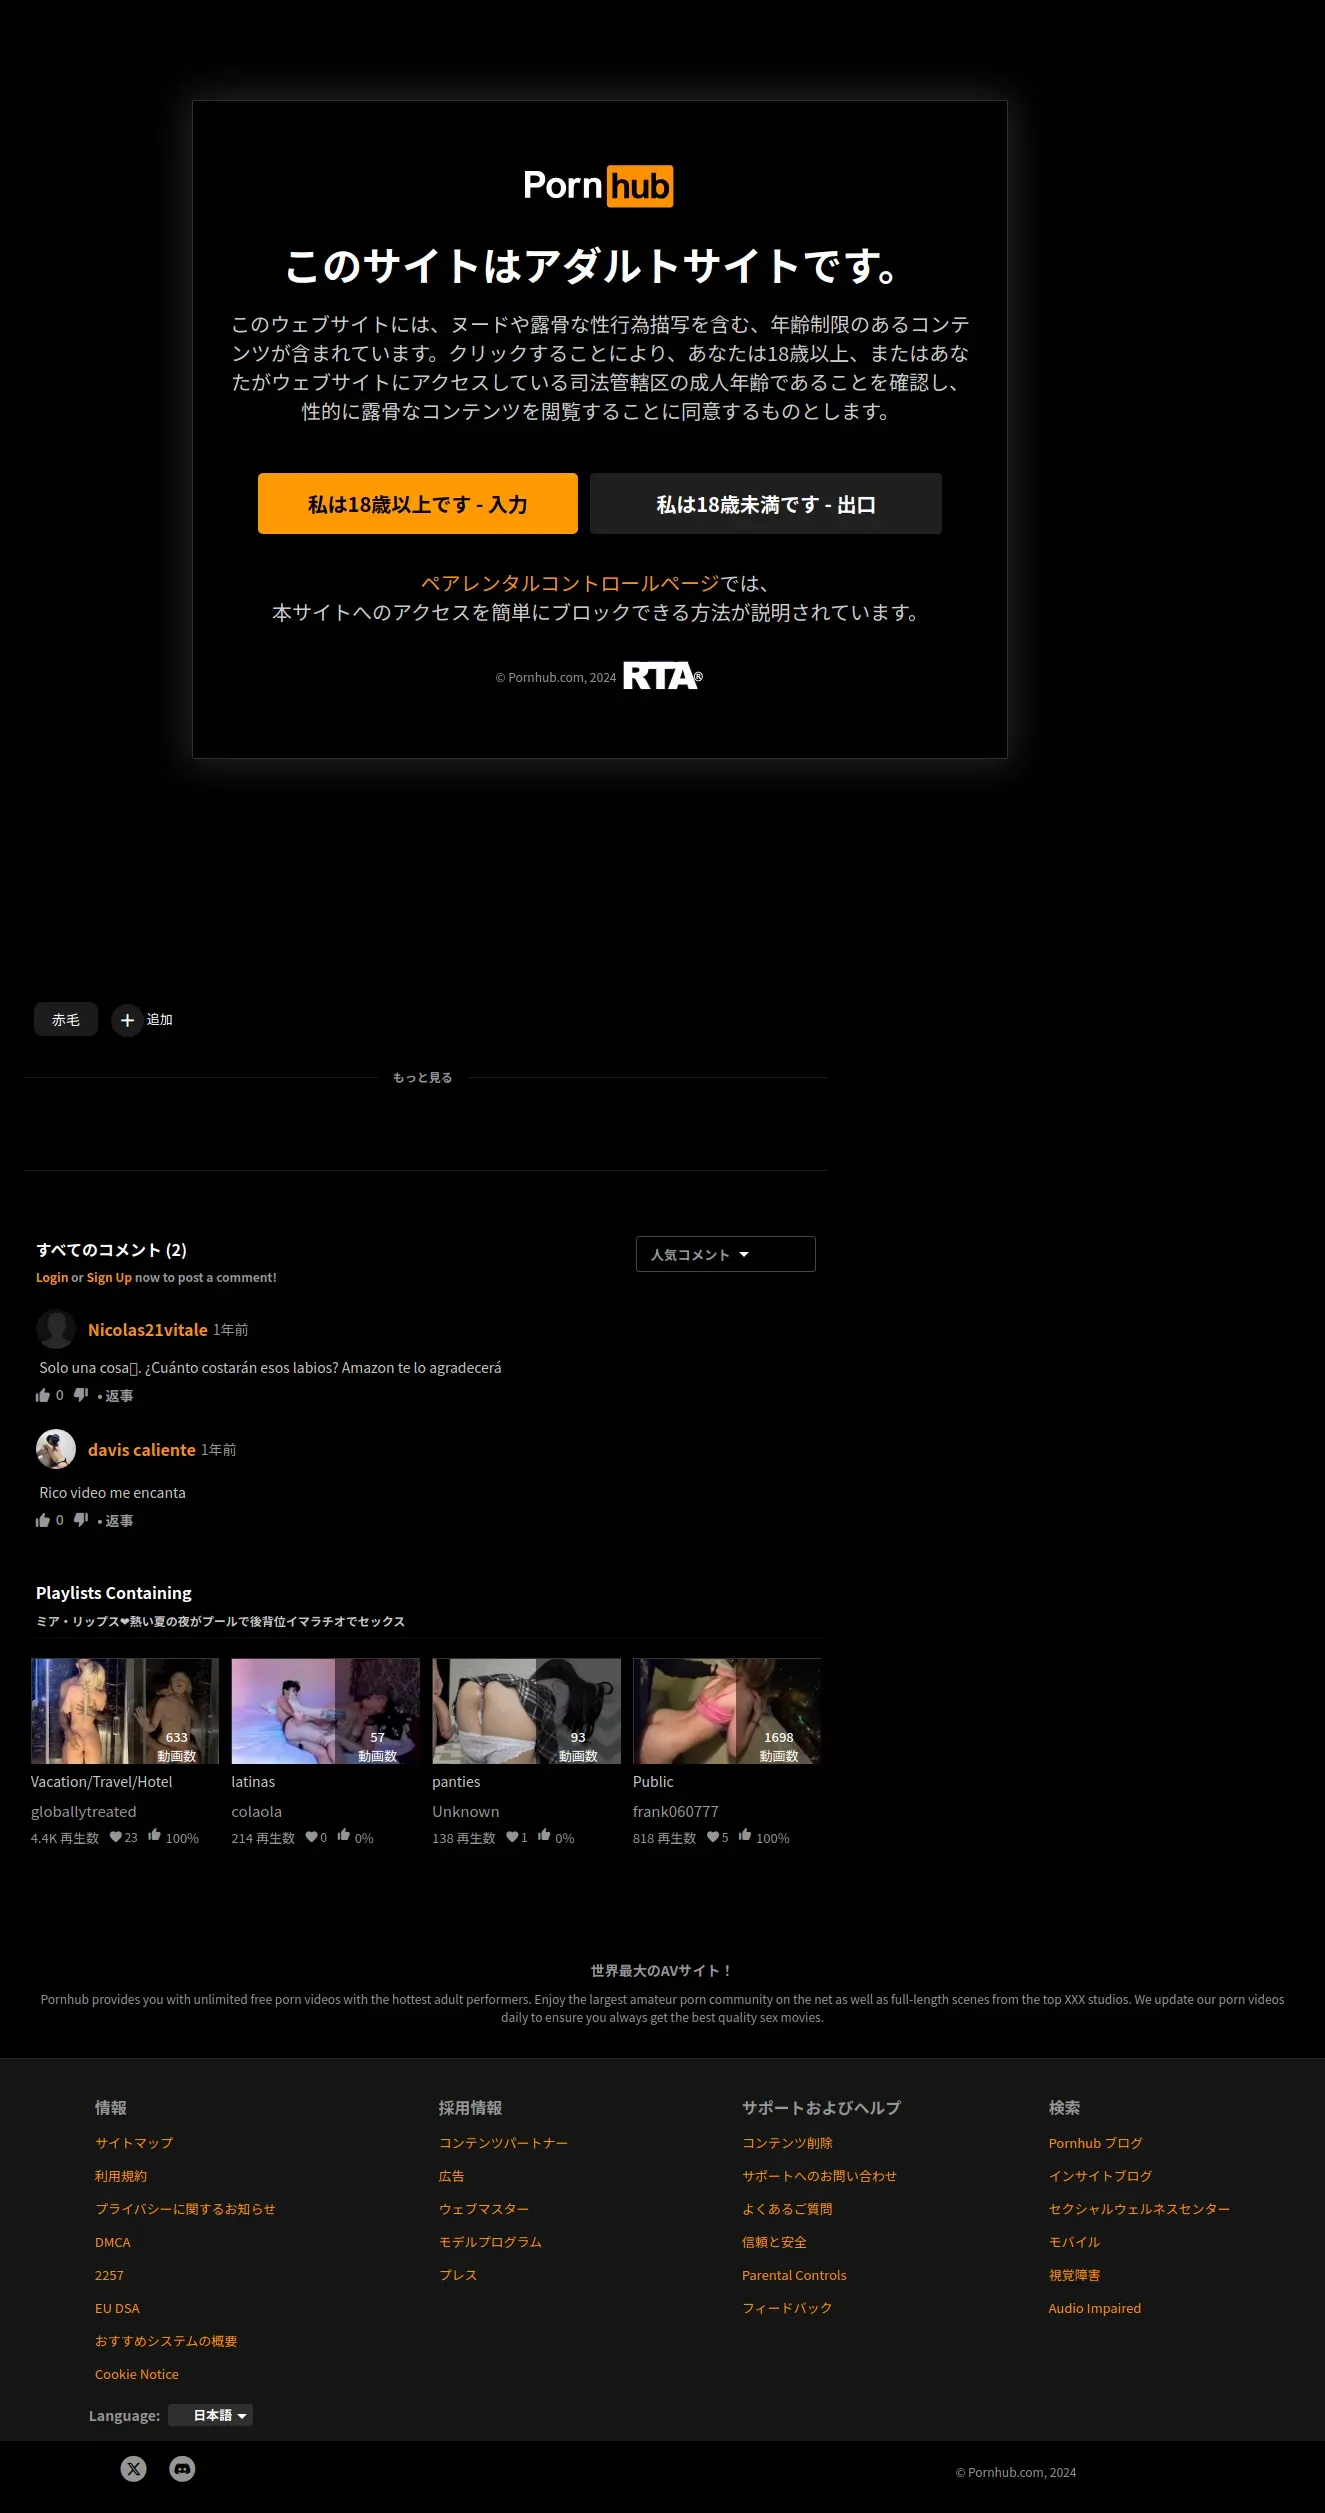Click 私は18歳未満です - 出口 exit button
This screenshot has height=2513, width=1325.
click(x=766, y=504)
